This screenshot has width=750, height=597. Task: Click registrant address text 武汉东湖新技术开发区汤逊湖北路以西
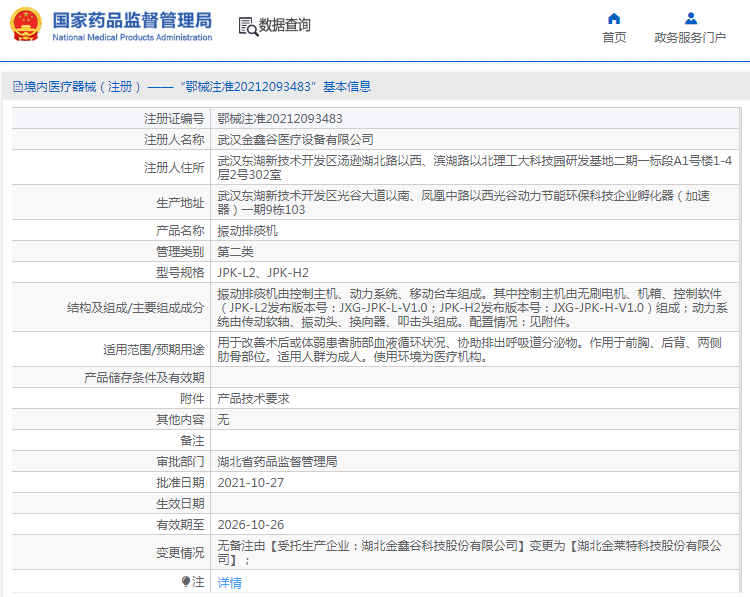(x=320, y=161)
